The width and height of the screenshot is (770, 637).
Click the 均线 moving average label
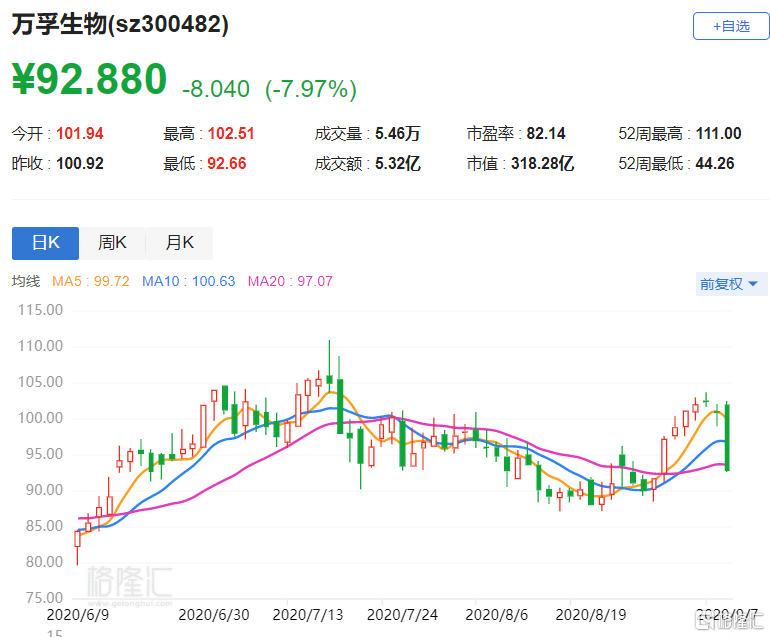pyautogui.click(x=26, y=281)
